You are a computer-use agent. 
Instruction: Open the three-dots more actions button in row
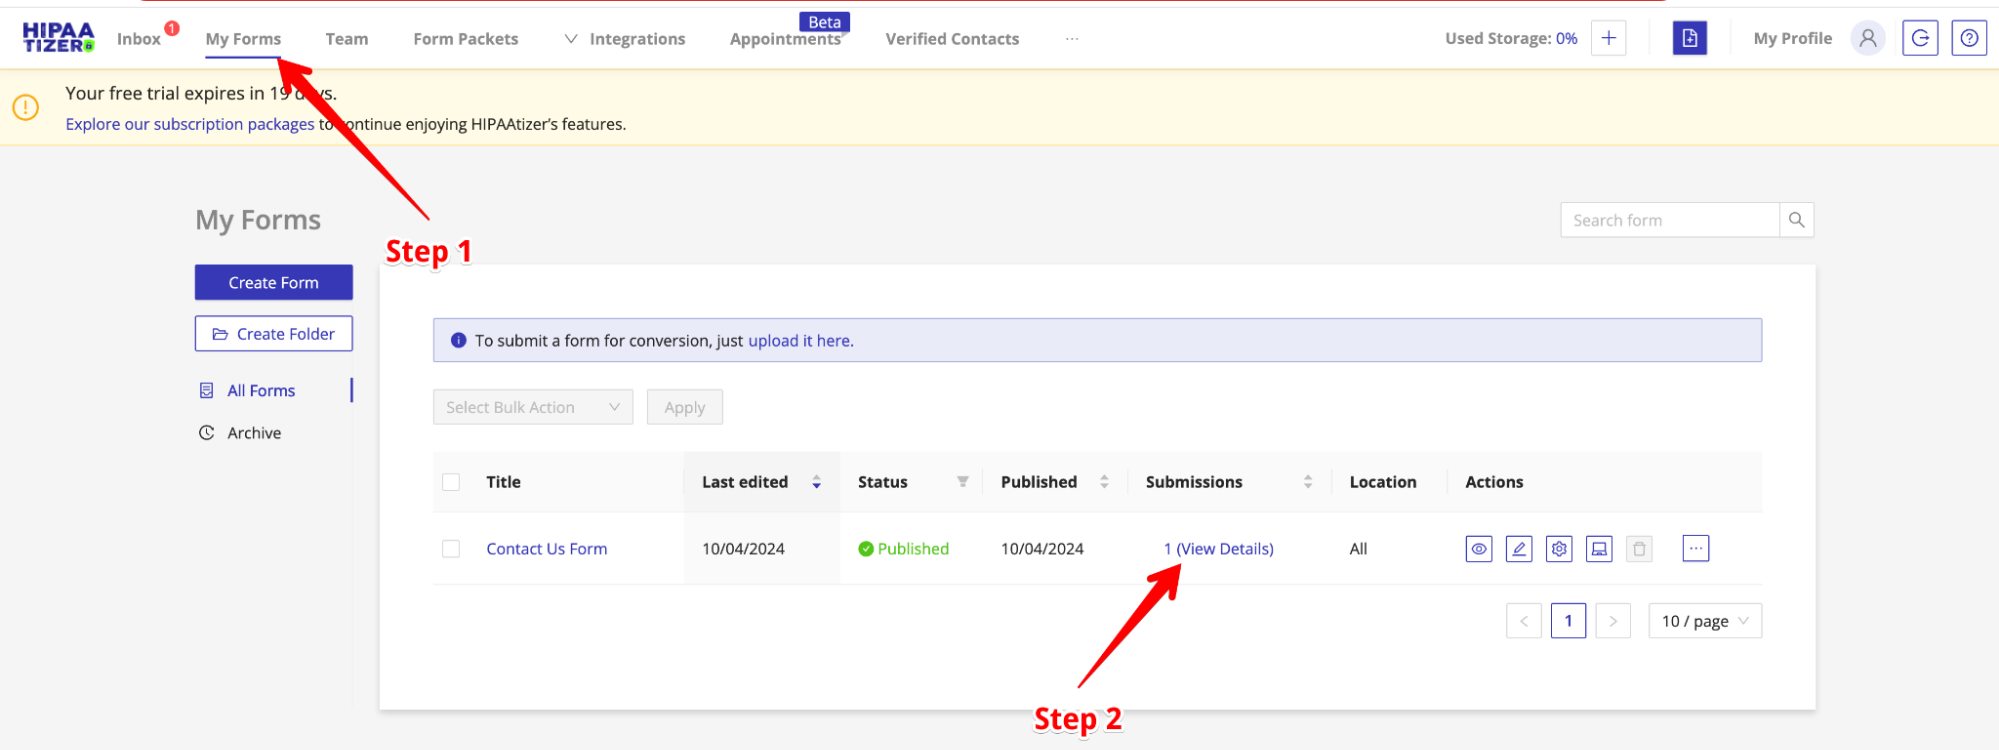click(1695, 548)
